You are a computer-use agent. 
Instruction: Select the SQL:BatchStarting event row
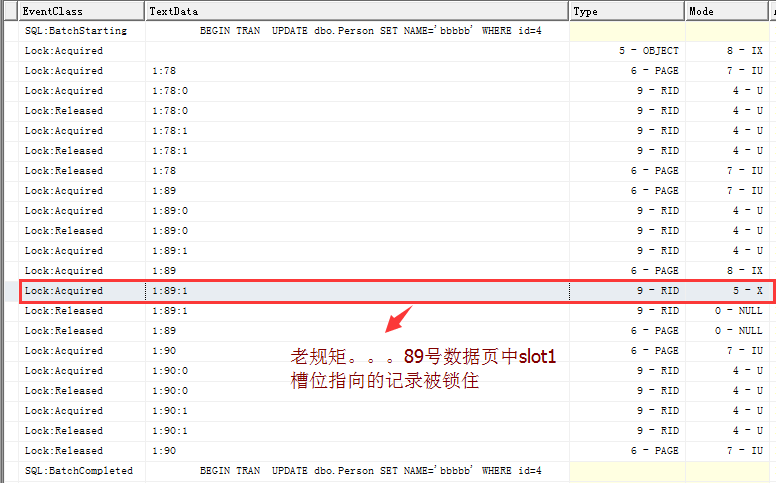coord(394,31)
